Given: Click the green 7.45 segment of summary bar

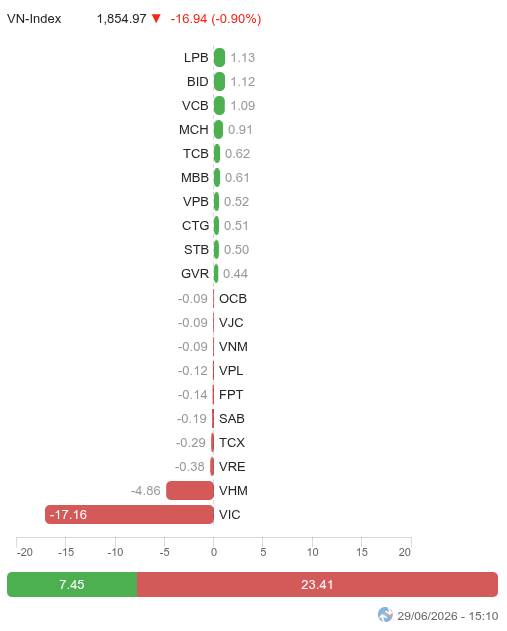Looking at the screenshot, I should tap(72, 584).
